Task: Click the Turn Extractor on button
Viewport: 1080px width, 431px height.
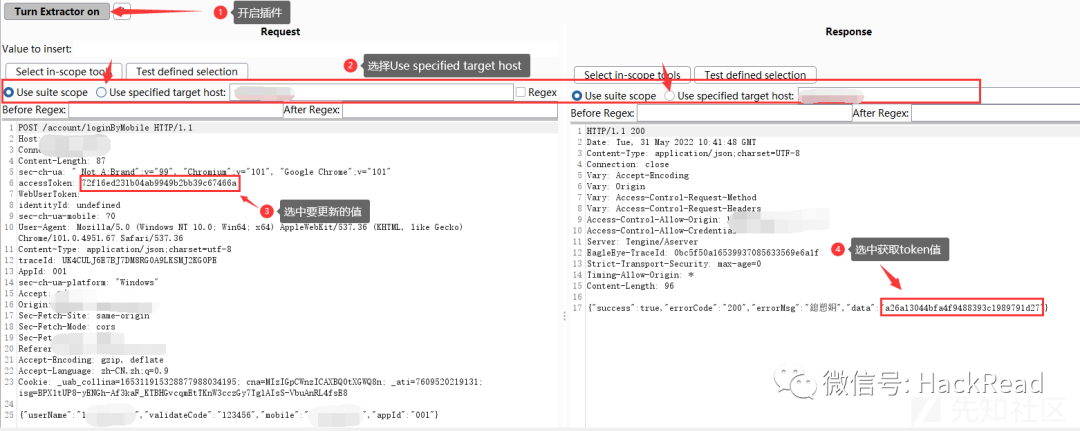Action: click(x=56, y=11)
